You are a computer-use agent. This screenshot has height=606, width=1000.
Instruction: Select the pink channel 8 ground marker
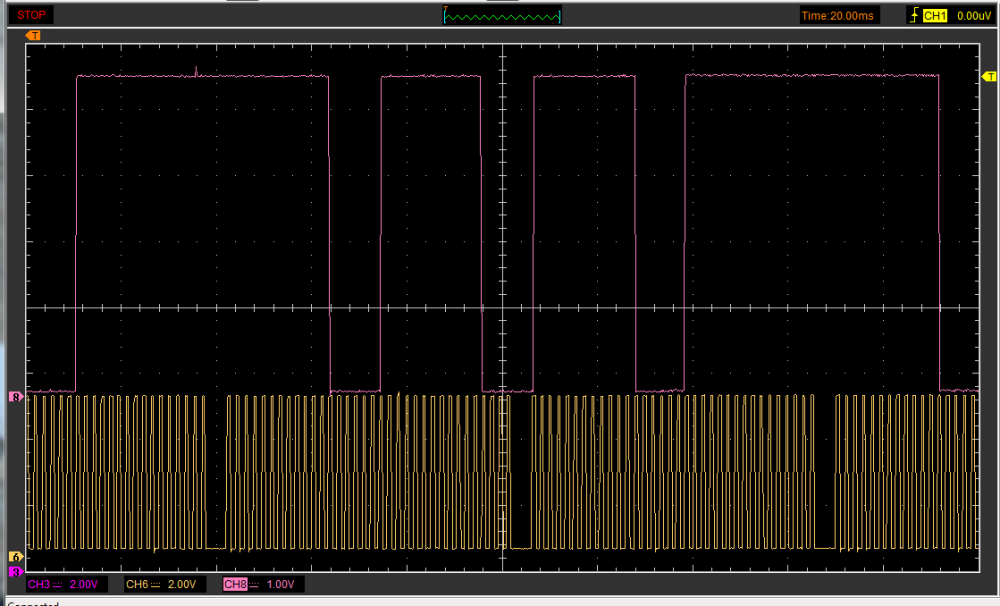pos(15,397)
